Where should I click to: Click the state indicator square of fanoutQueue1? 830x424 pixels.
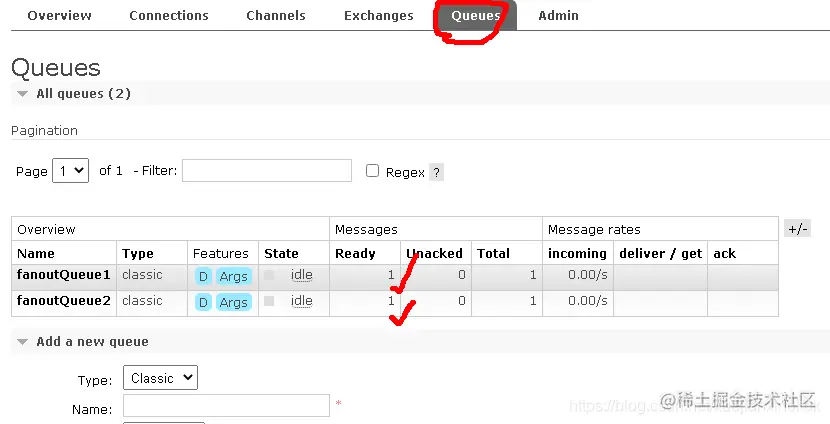(269, 275)
